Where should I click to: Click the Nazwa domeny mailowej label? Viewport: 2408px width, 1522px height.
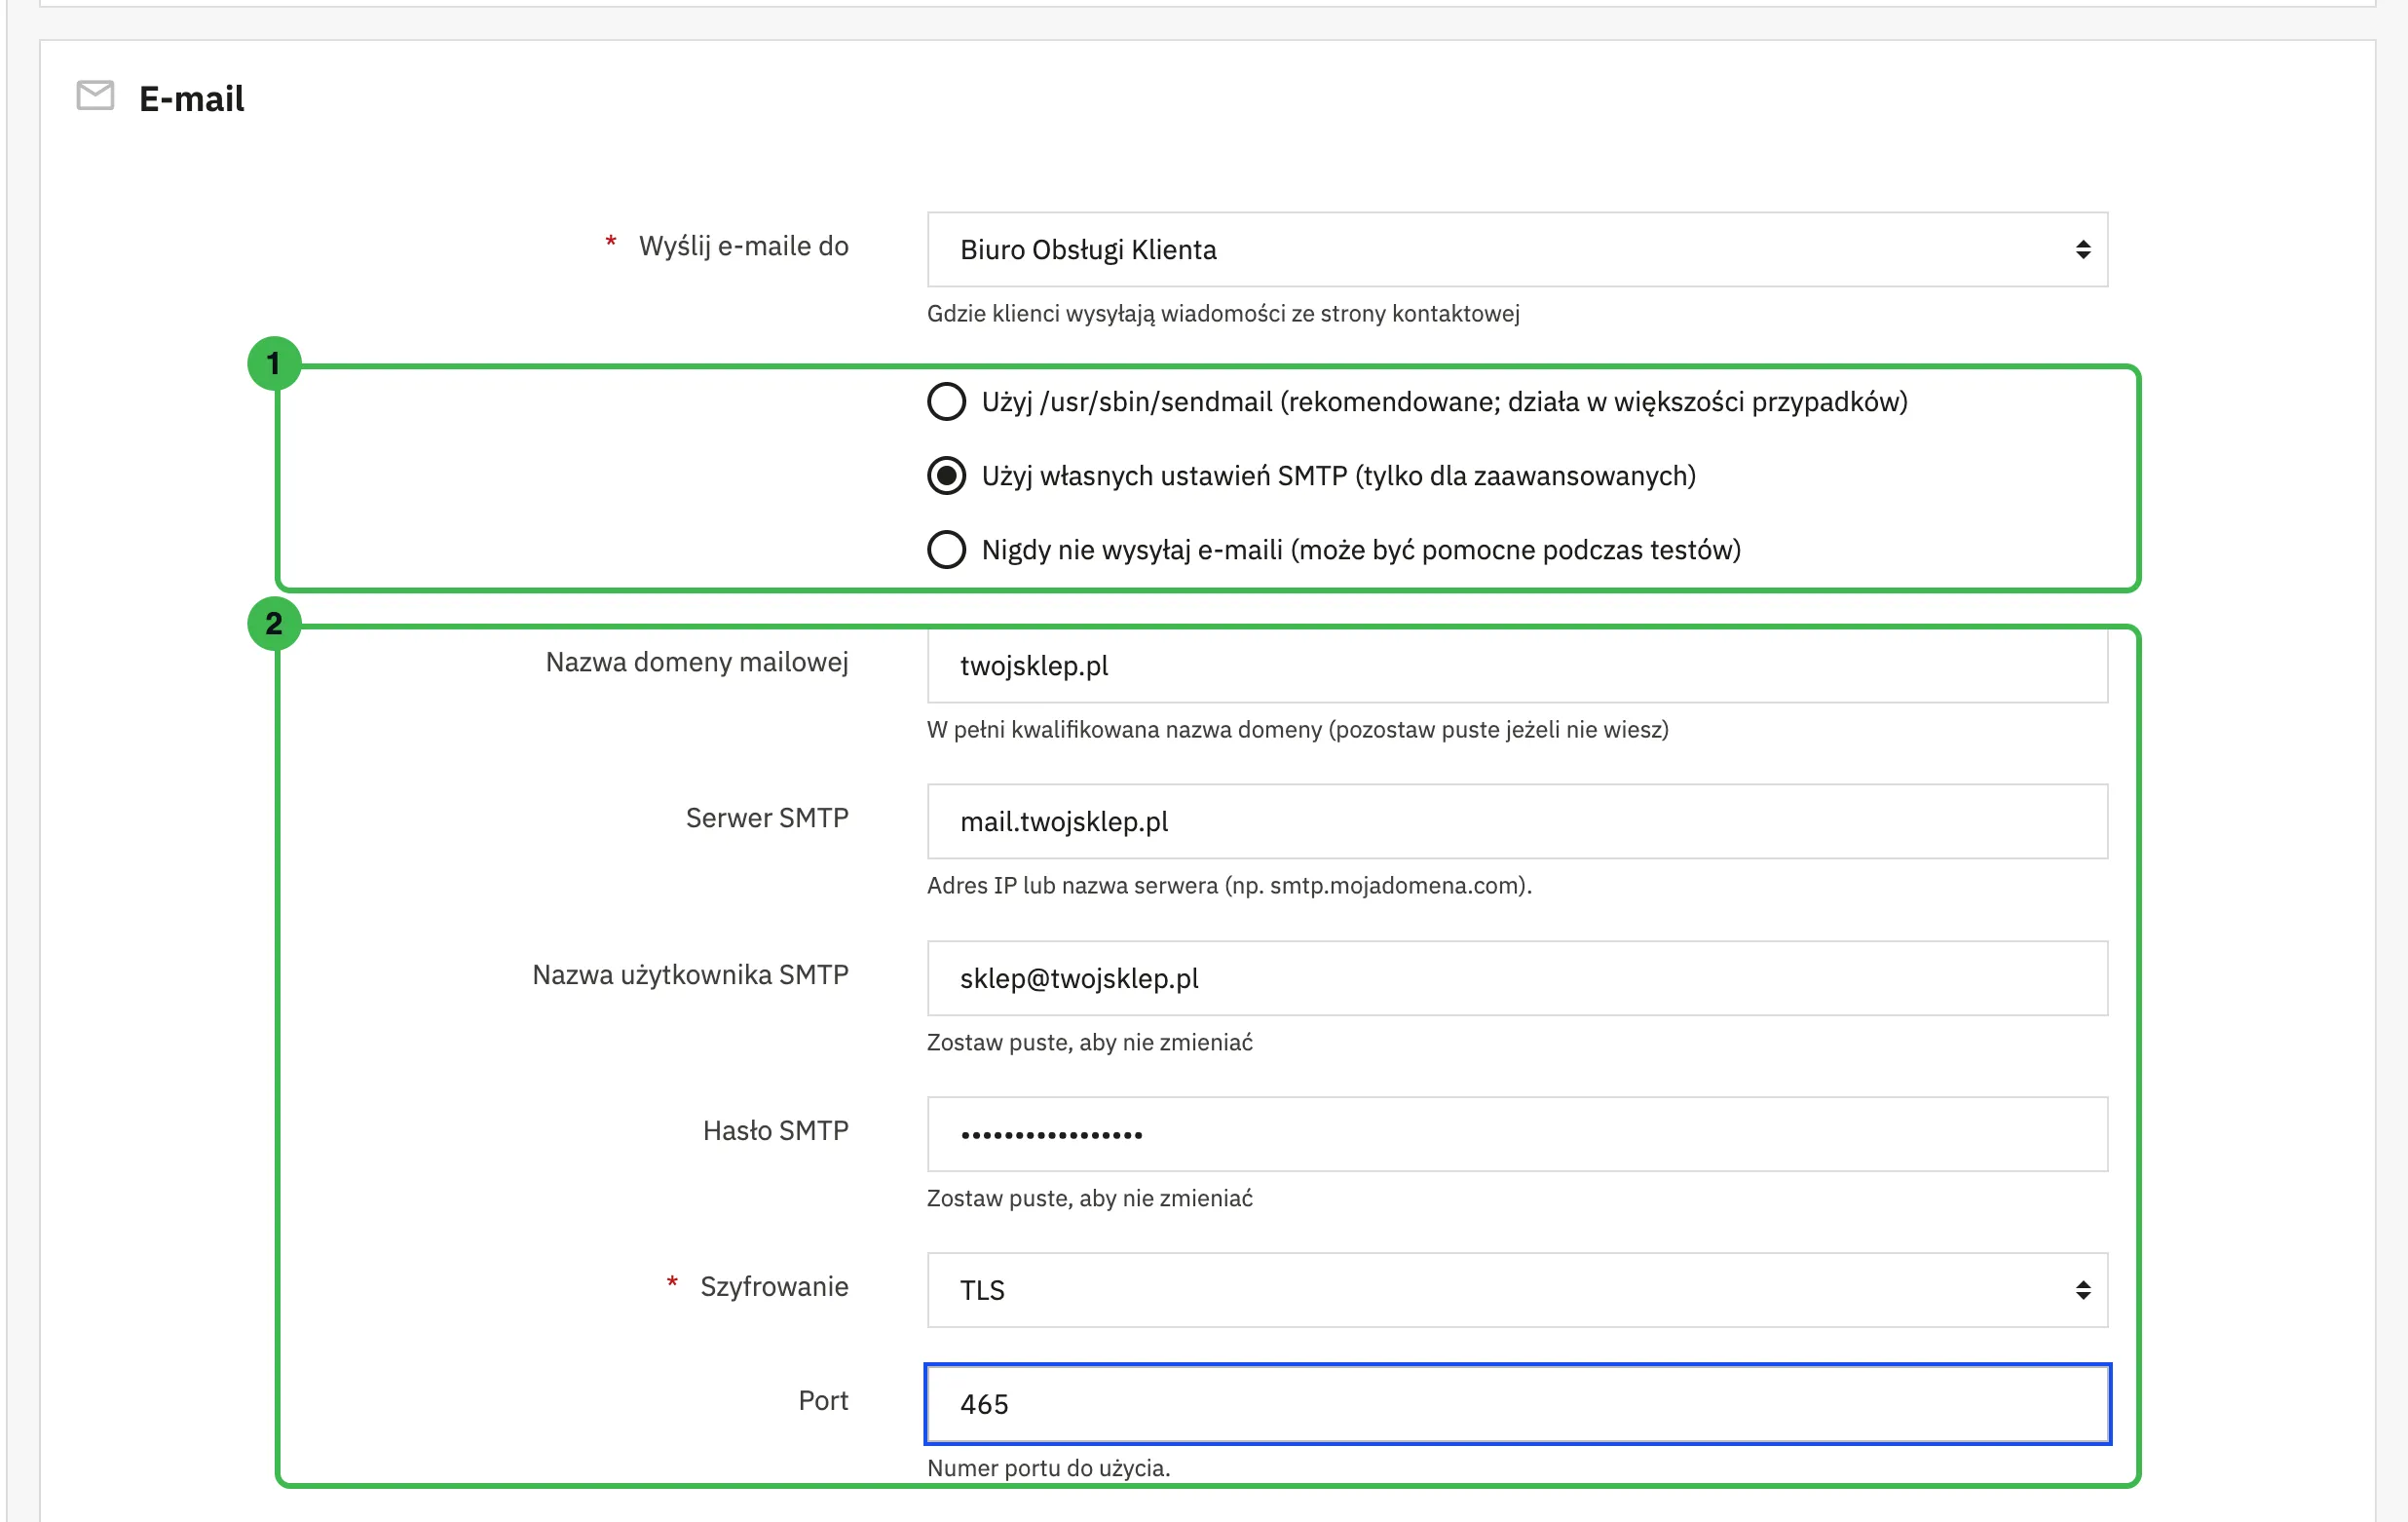[x=697, y=662]
